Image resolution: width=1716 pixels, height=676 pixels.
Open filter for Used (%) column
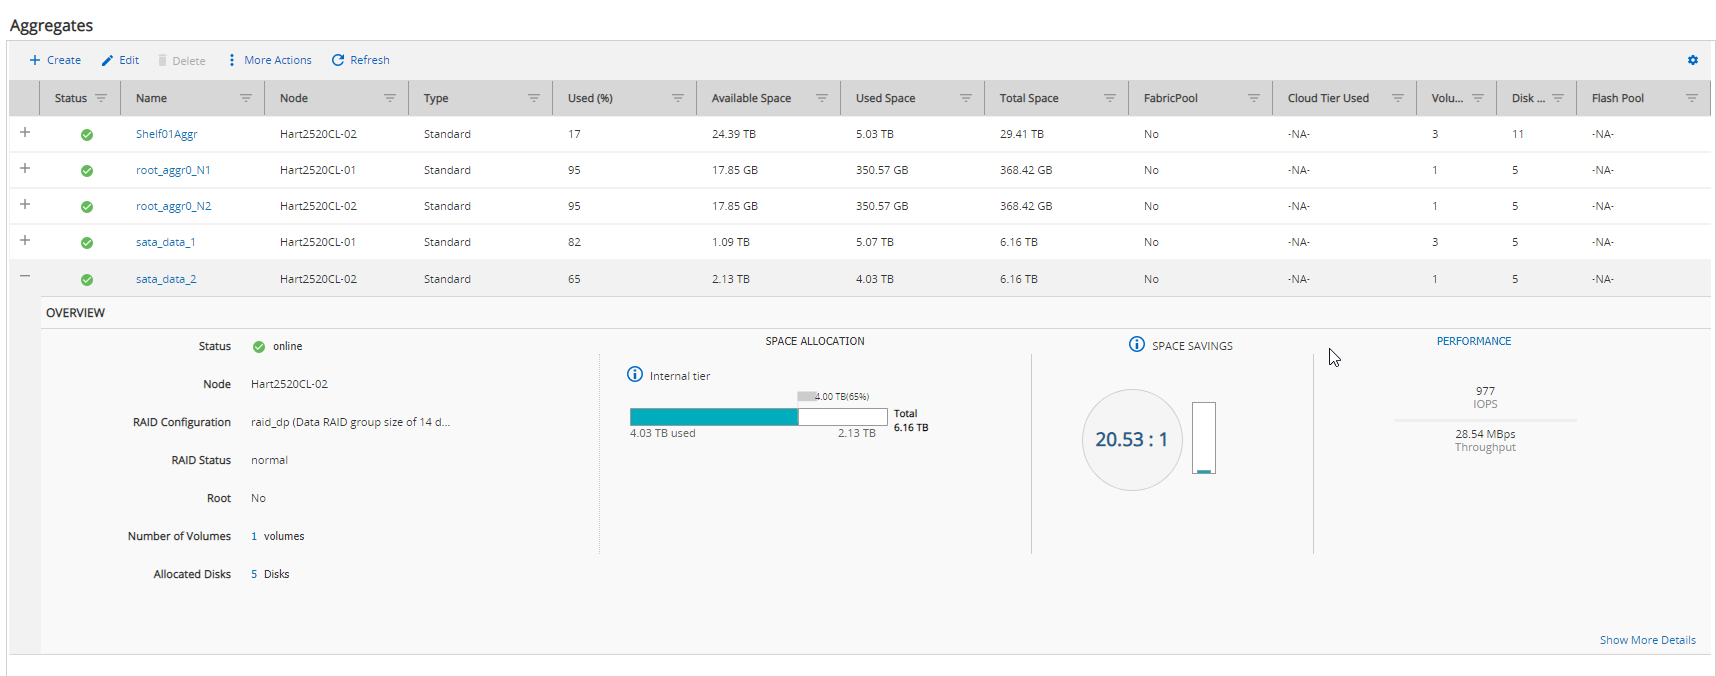point(677,98)
